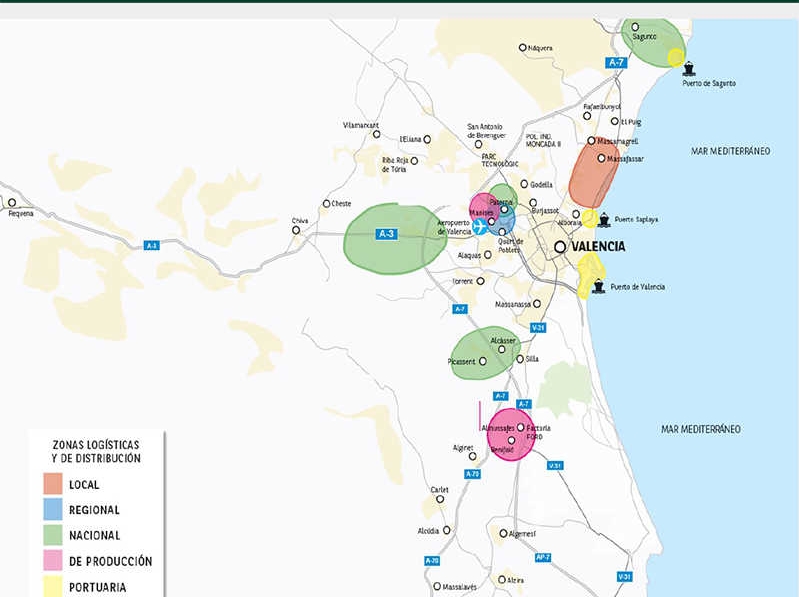Click the Requena town marker
This screenshot has width=799, height=597.
(x=12, y=202)
